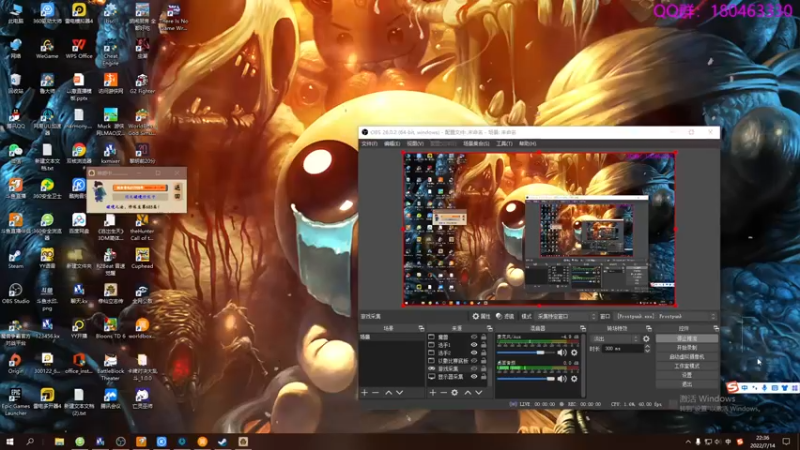This screenshot has height=450, width=800.
Task: Move scene down in Scenes panel
Action: [x=399, y=392]
